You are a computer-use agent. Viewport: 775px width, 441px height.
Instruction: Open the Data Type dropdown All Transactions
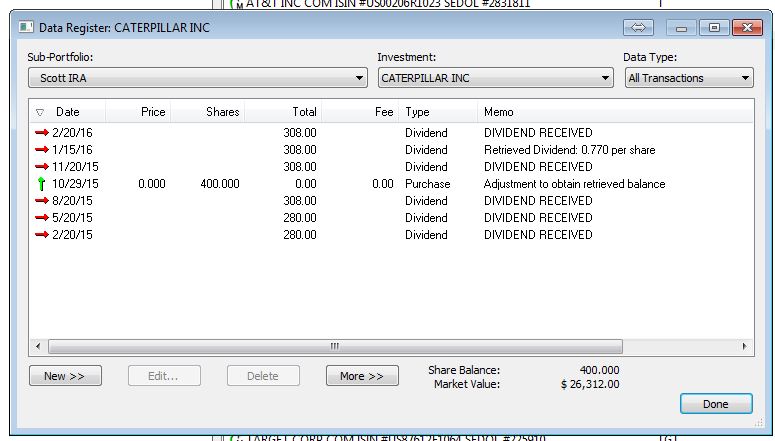[x=689, y=78]
